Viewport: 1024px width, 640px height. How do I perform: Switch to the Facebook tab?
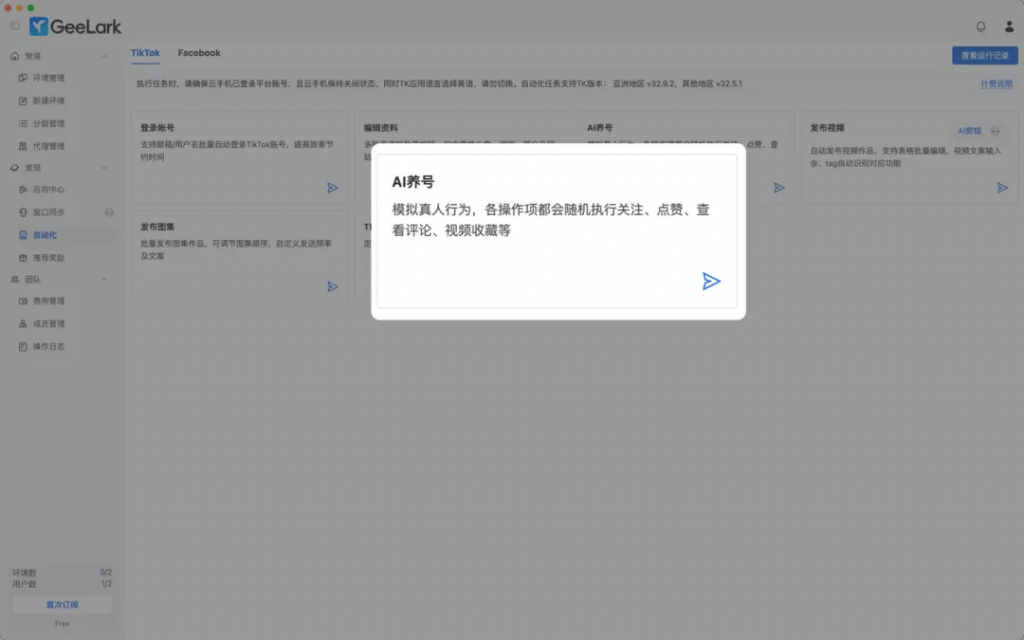pos(199,53)
